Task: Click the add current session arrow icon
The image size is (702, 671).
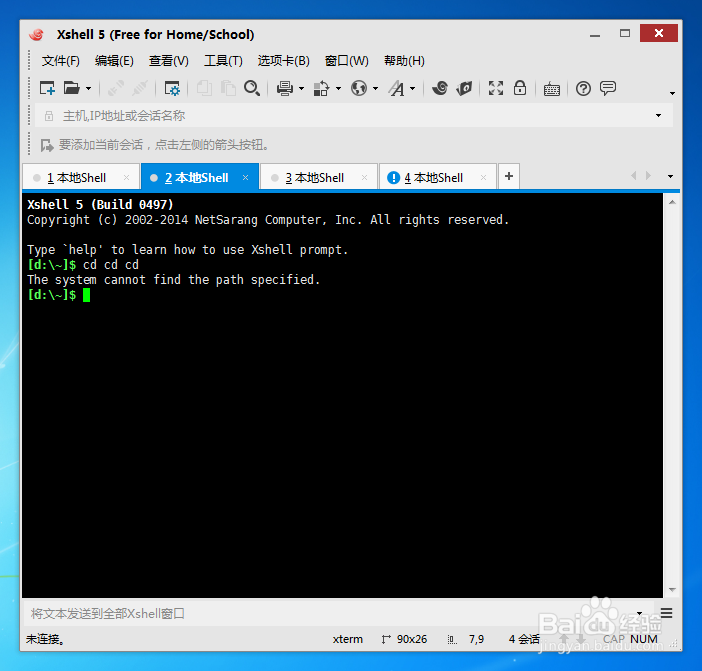Action: click(x=47, y=145)
